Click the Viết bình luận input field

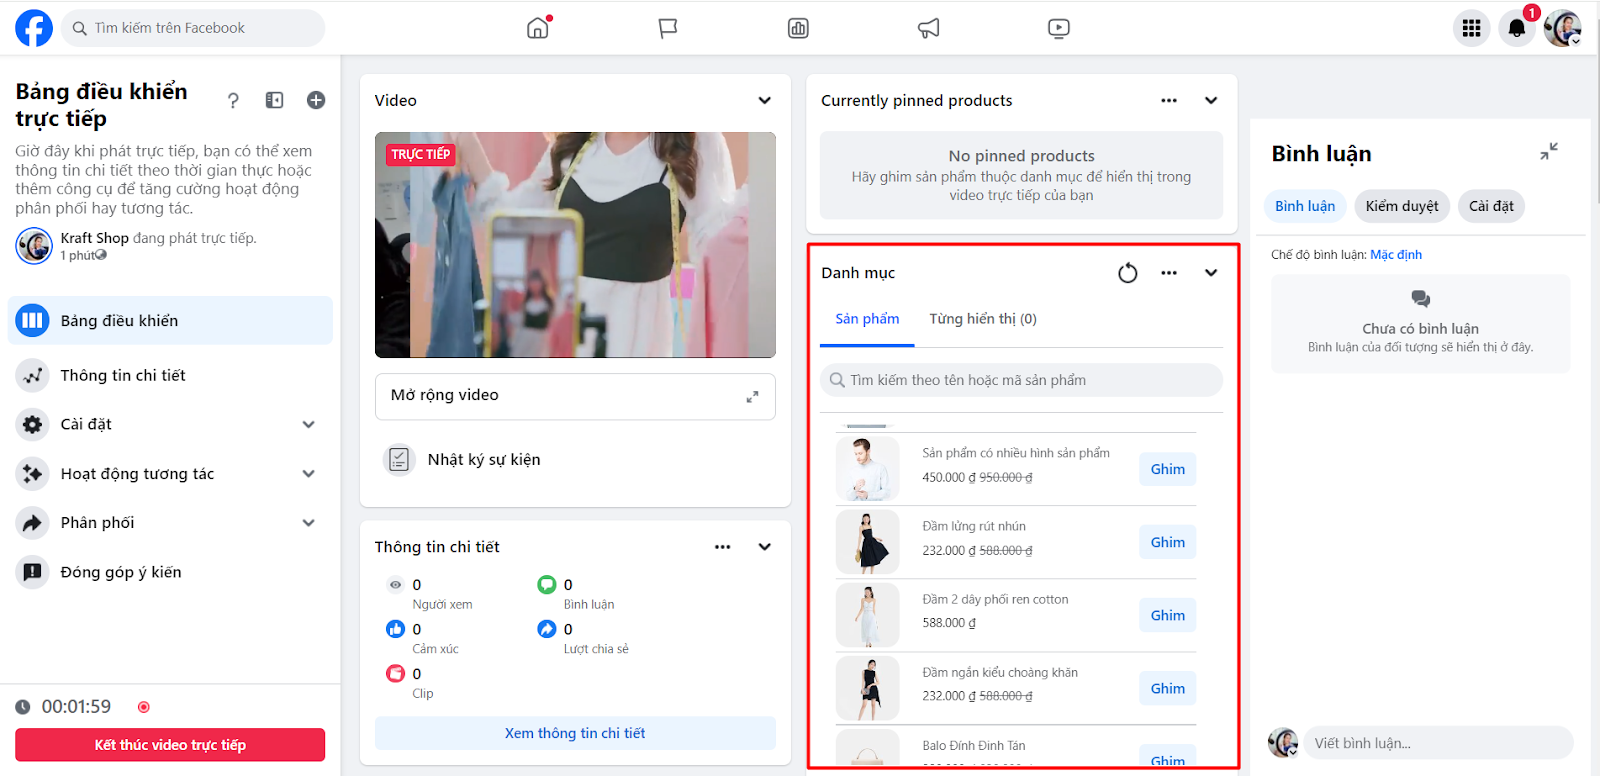tap(1438, 743)
